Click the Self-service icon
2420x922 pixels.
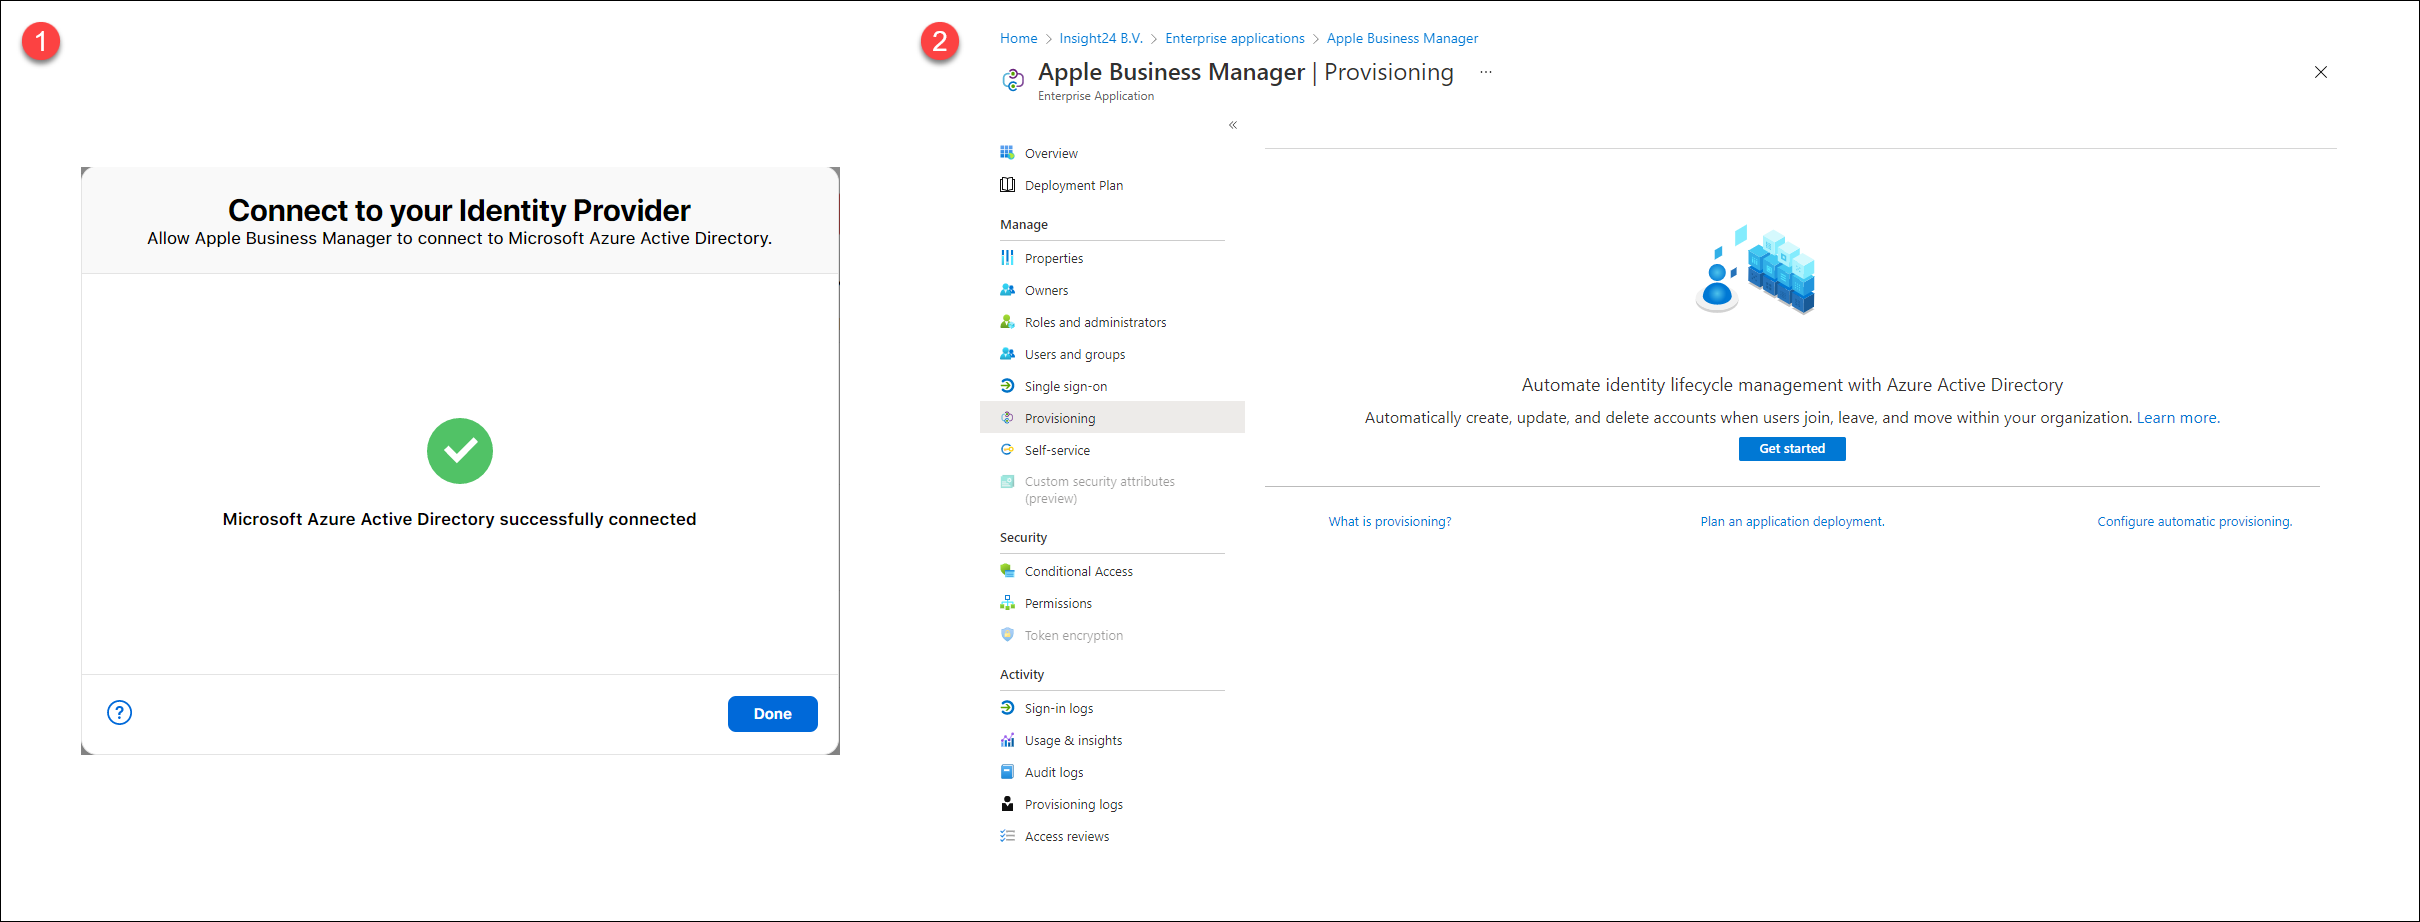(x=1007, y=450)
